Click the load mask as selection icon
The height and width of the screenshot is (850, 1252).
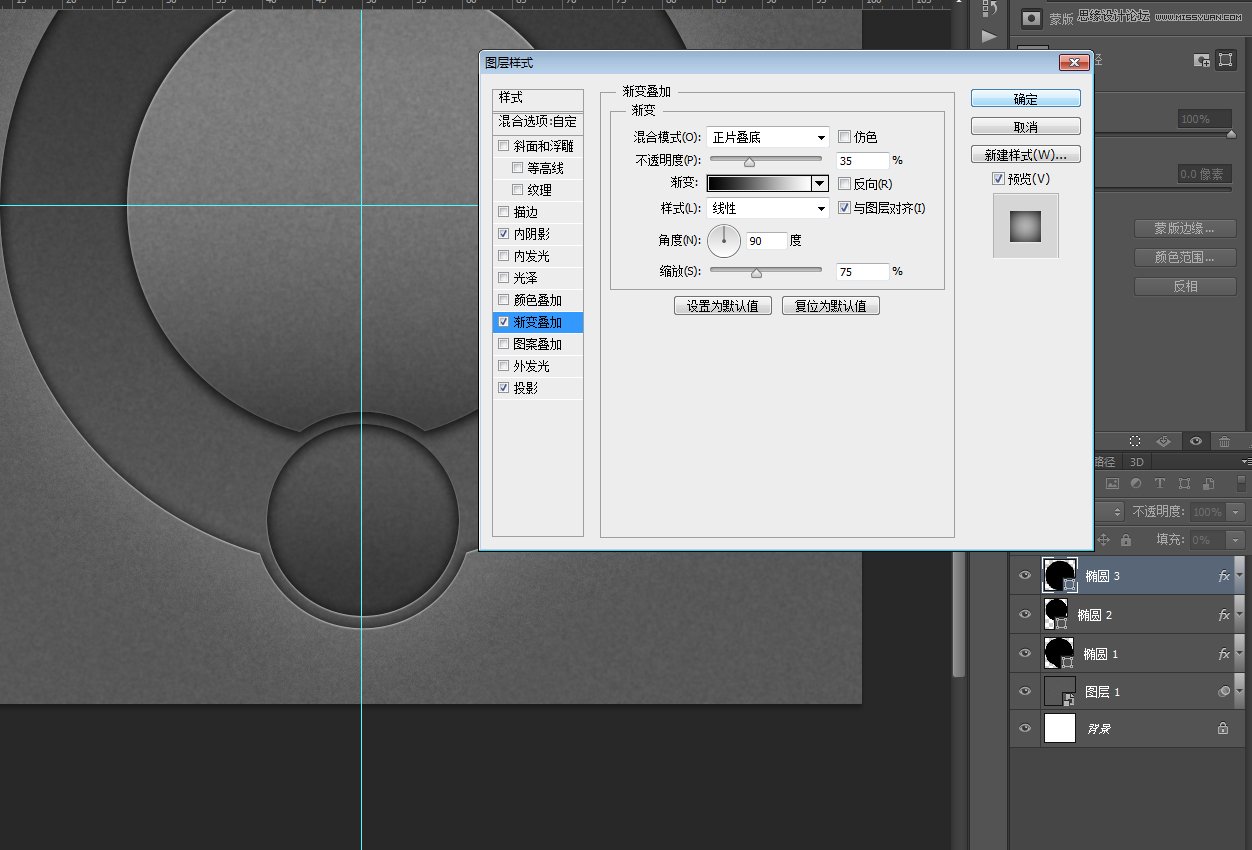pyautogui.click(x=1135, y=441)
